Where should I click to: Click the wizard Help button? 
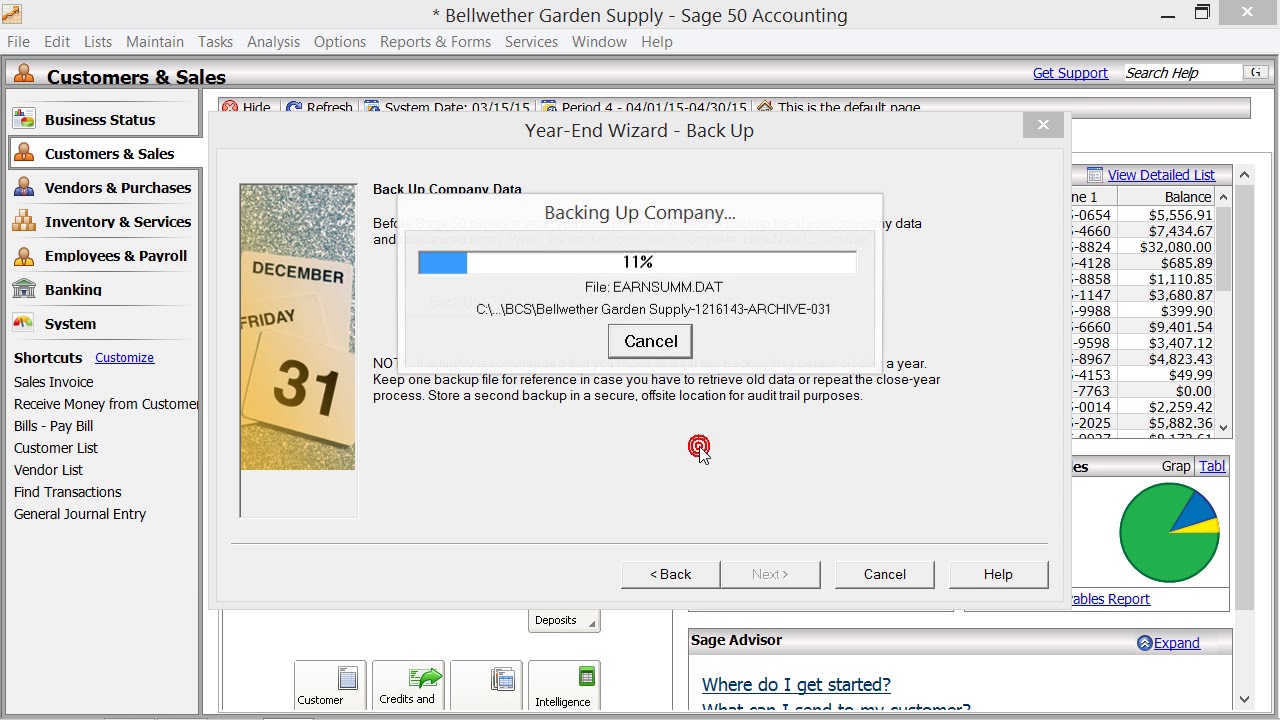(x=998, y=574)
